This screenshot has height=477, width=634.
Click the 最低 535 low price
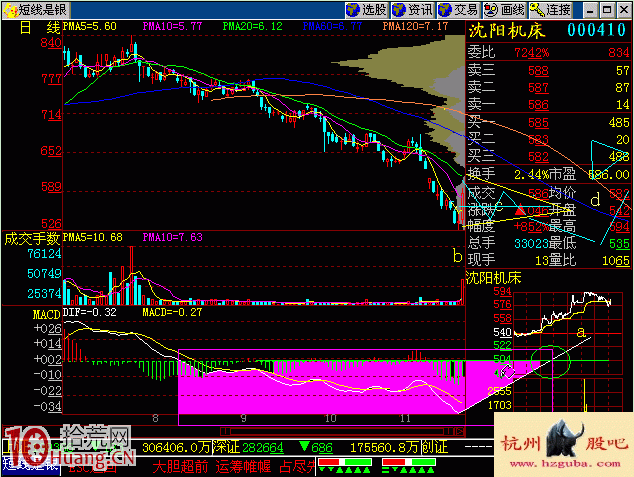point(620,244)
